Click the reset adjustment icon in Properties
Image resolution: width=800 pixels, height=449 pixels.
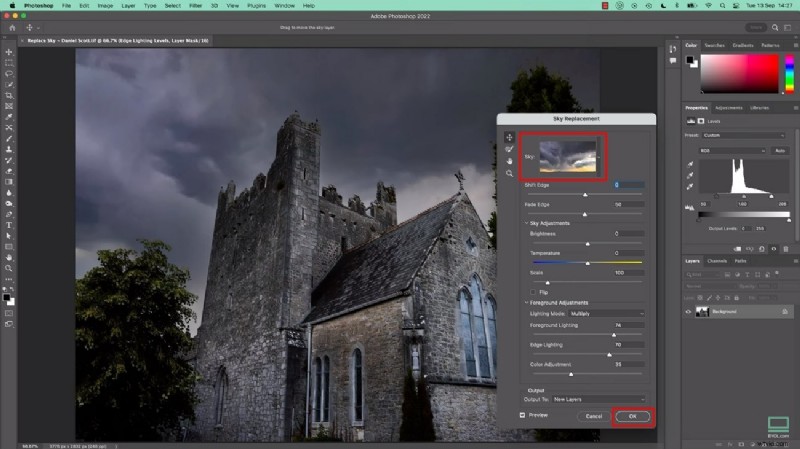762,249
